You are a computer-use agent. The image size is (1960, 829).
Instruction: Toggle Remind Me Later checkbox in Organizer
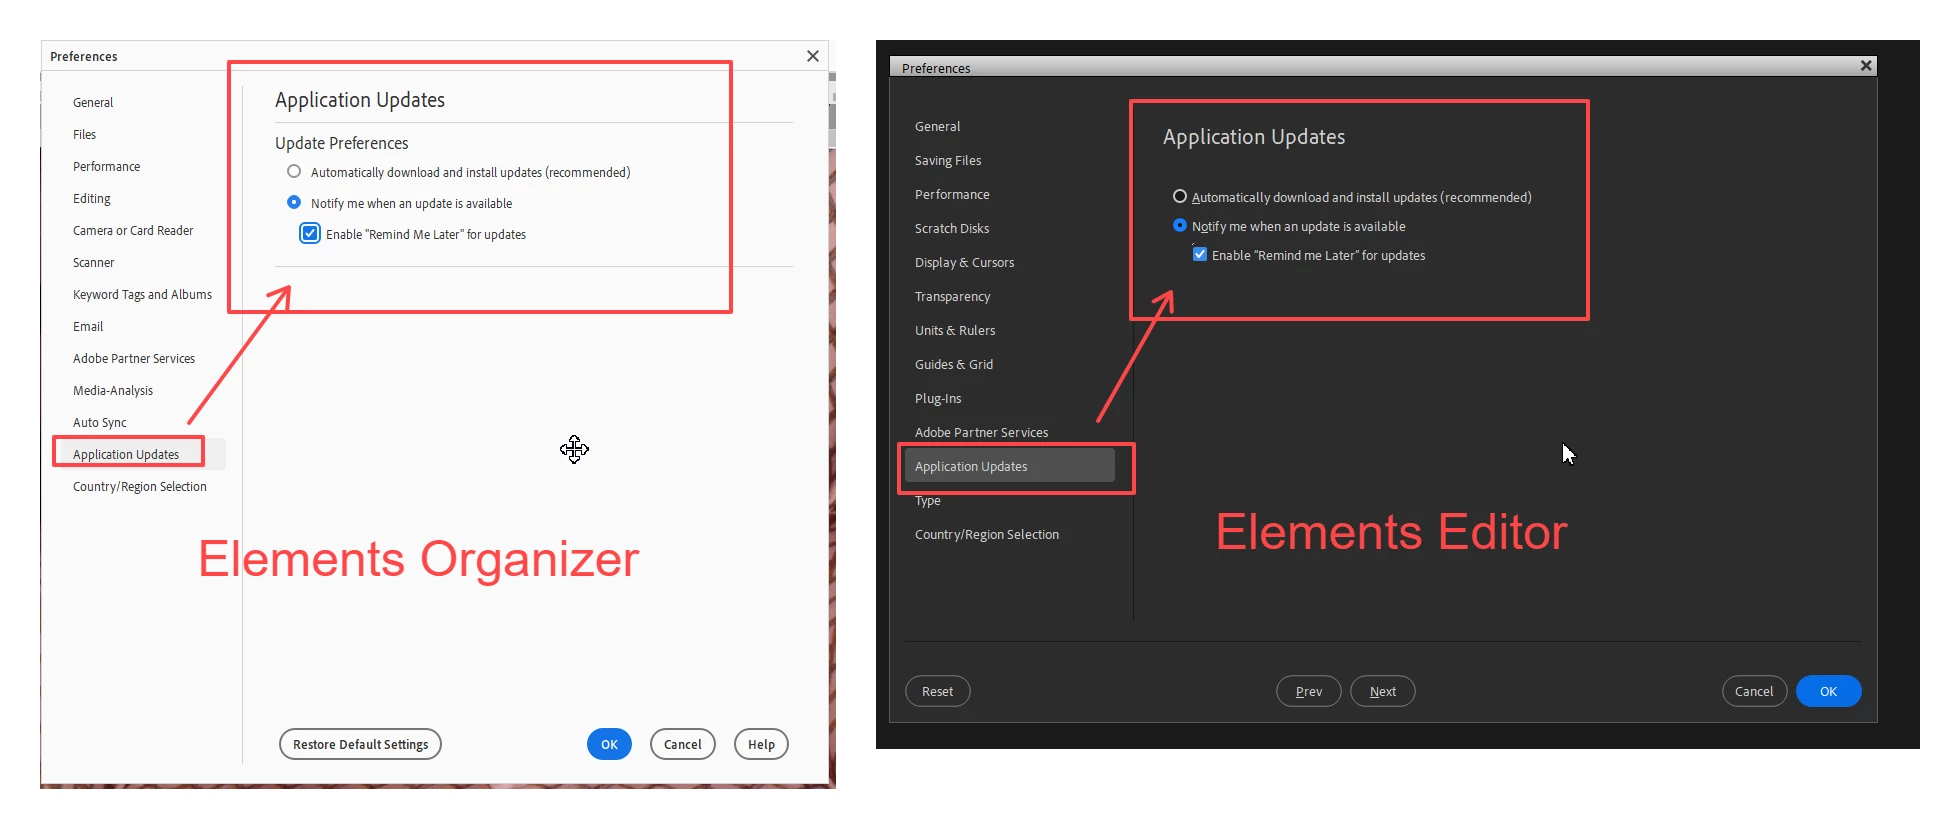(310, 234)
